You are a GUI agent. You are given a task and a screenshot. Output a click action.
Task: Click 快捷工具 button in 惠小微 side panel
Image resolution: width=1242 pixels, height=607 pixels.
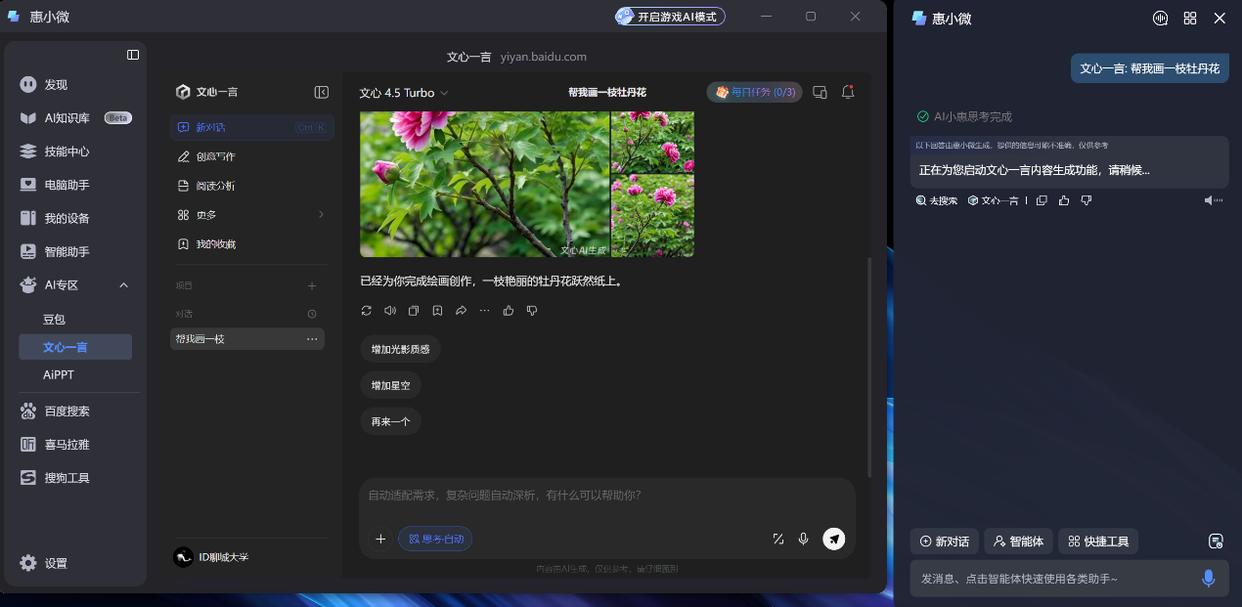tap(1098, 541)
